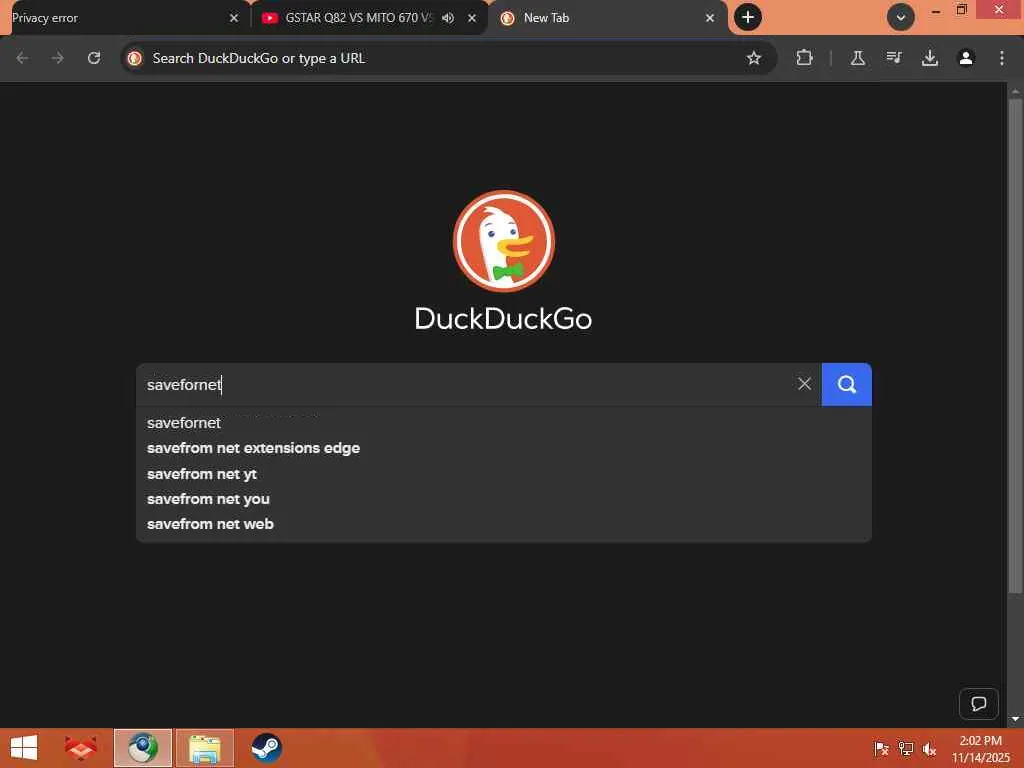Open the browser icon in taskbar
The height and width of the screenshot is (768, 1024).
pos(143,748)
